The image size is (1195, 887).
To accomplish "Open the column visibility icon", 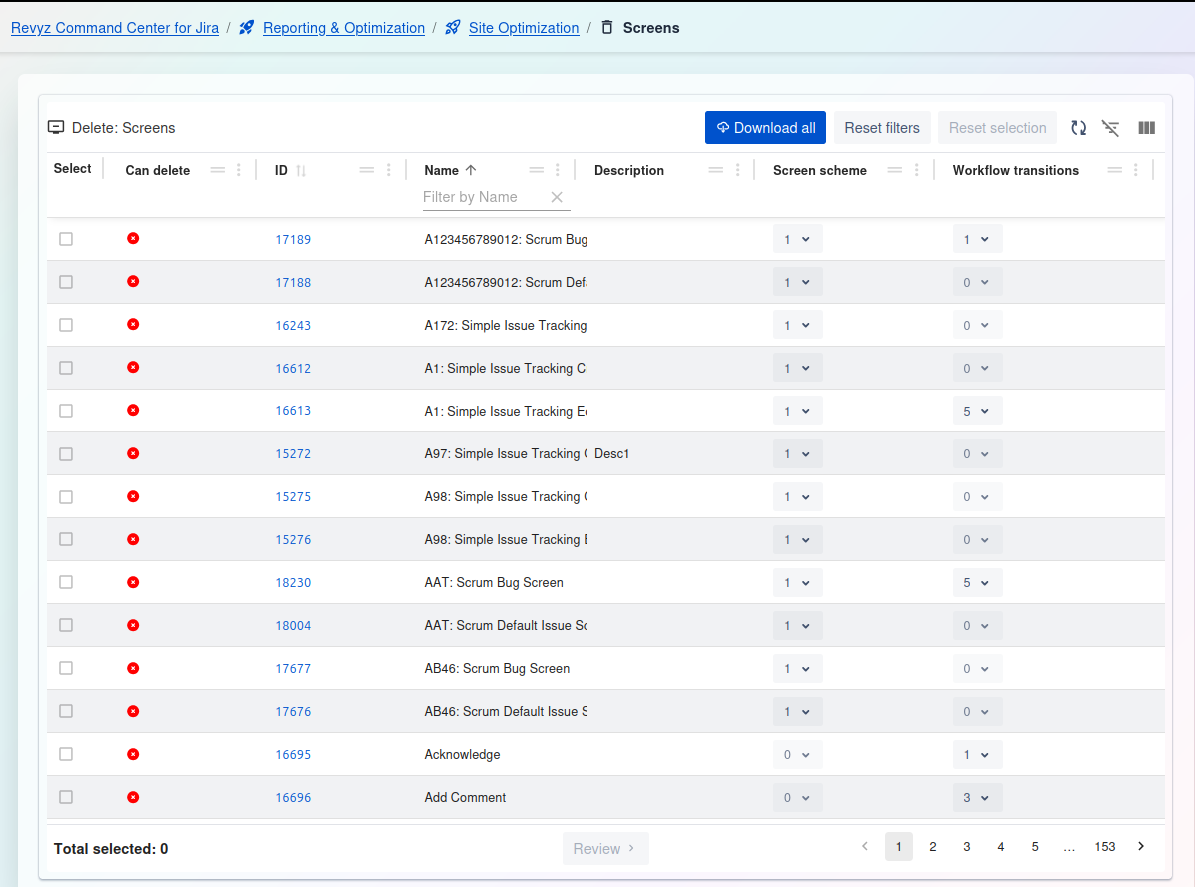I will 1146,128.
